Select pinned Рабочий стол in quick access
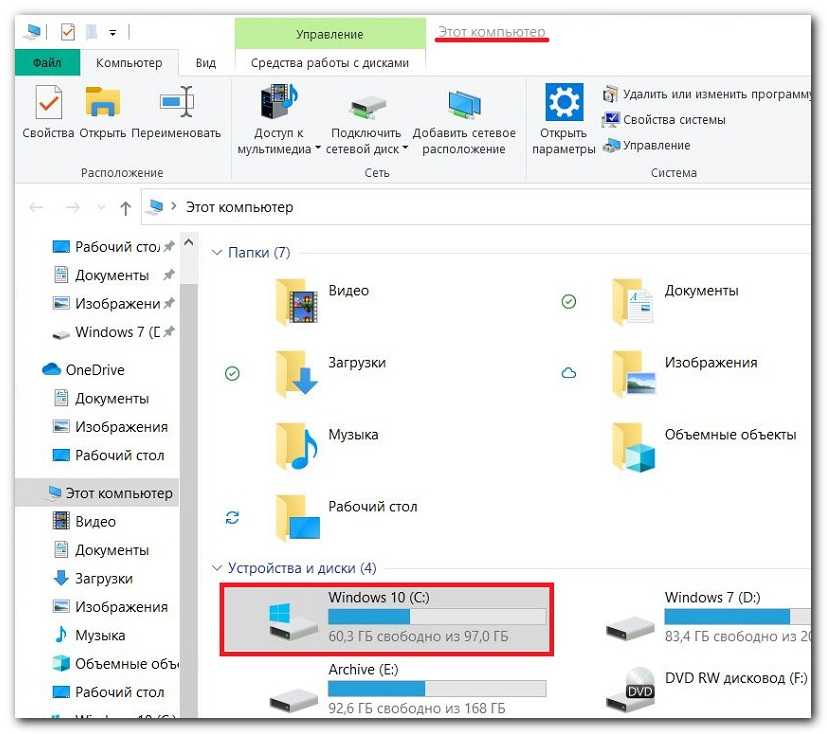The width and height of the screenshot is (827, 734). (113, 247)
